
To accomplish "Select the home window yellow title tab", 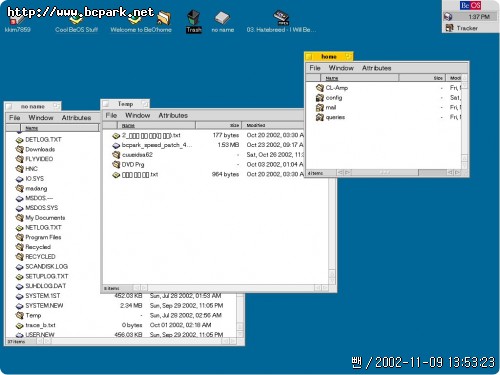I will click(x=329, y=57).
